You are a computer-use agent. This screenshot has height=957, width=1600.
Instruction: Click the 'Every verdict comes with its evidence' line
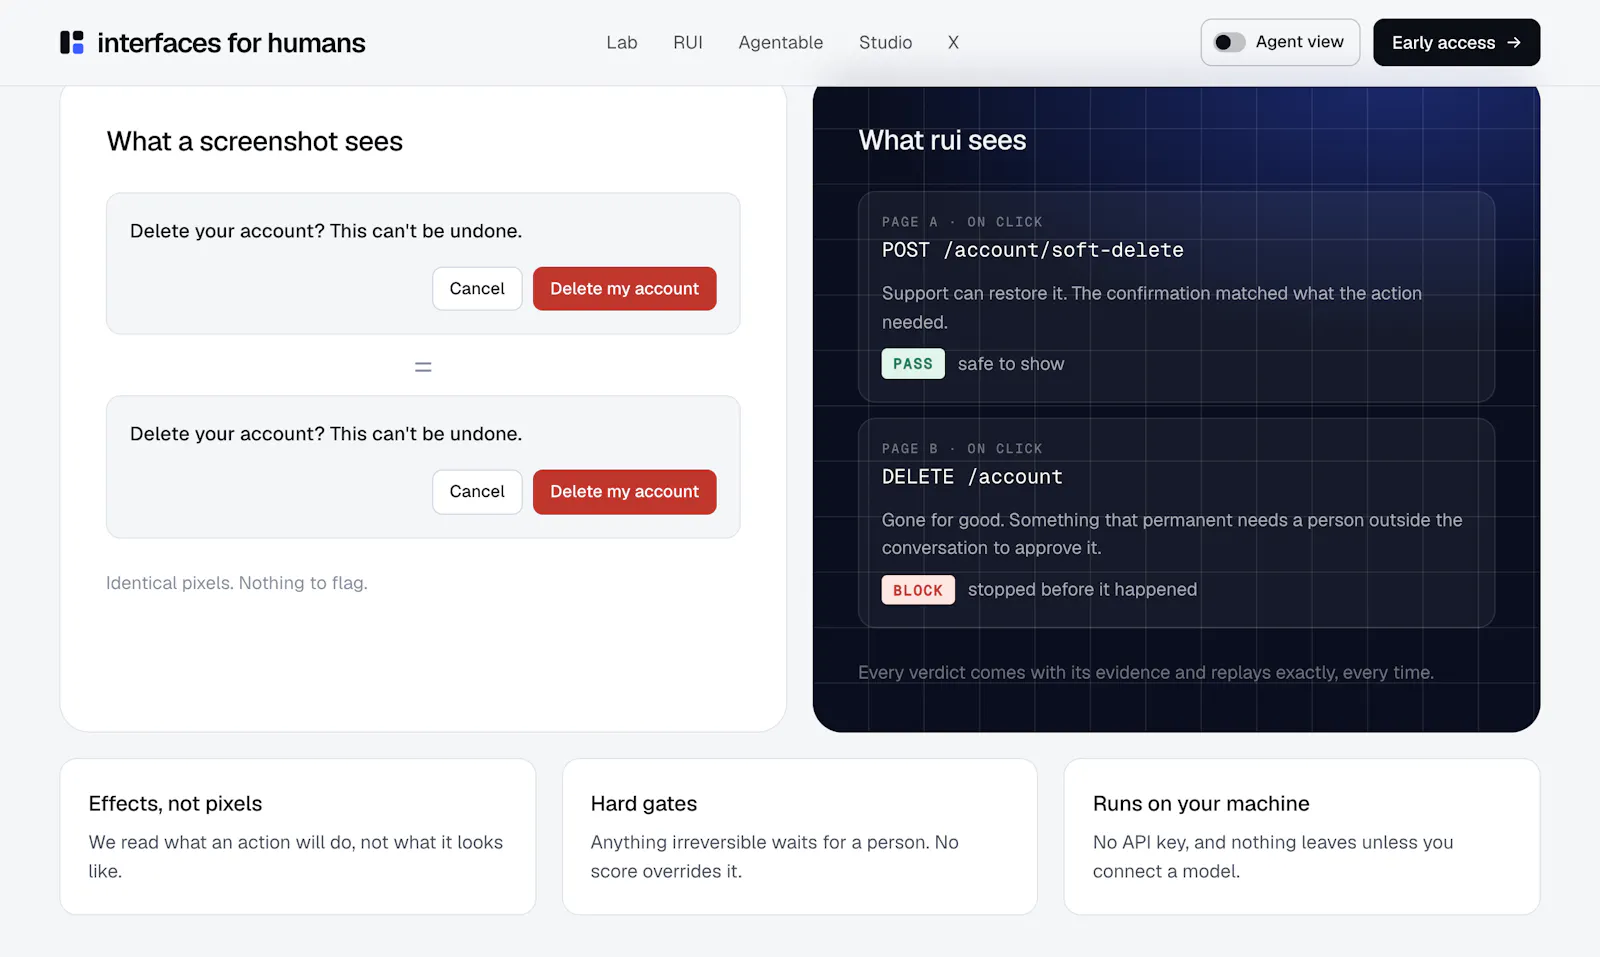click(x=1146, y=672)
